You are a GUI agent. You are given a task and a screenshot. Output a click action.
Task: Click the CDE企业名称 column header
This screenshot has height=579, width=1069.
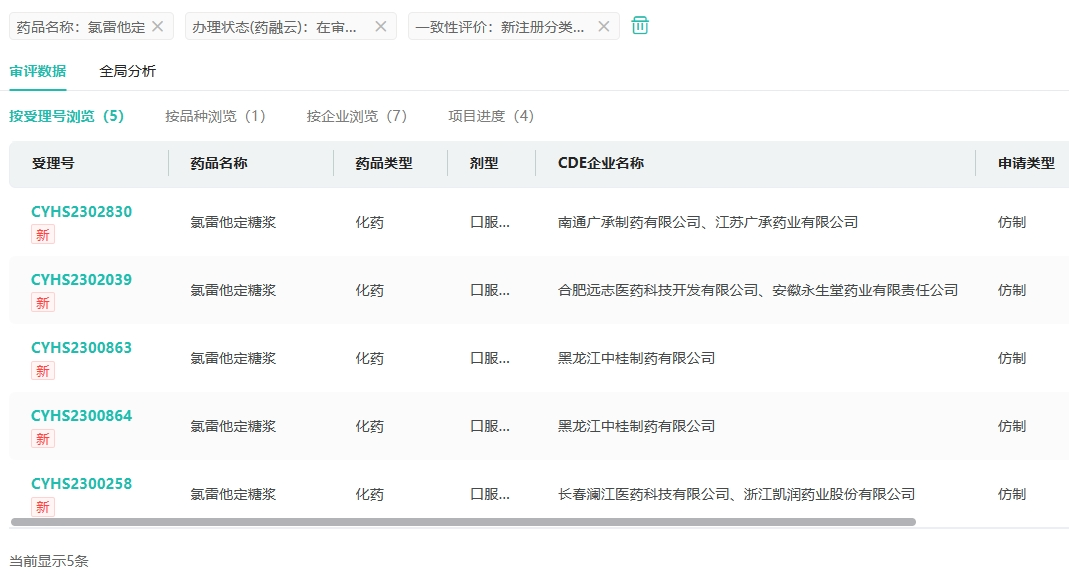coord(600,163)
